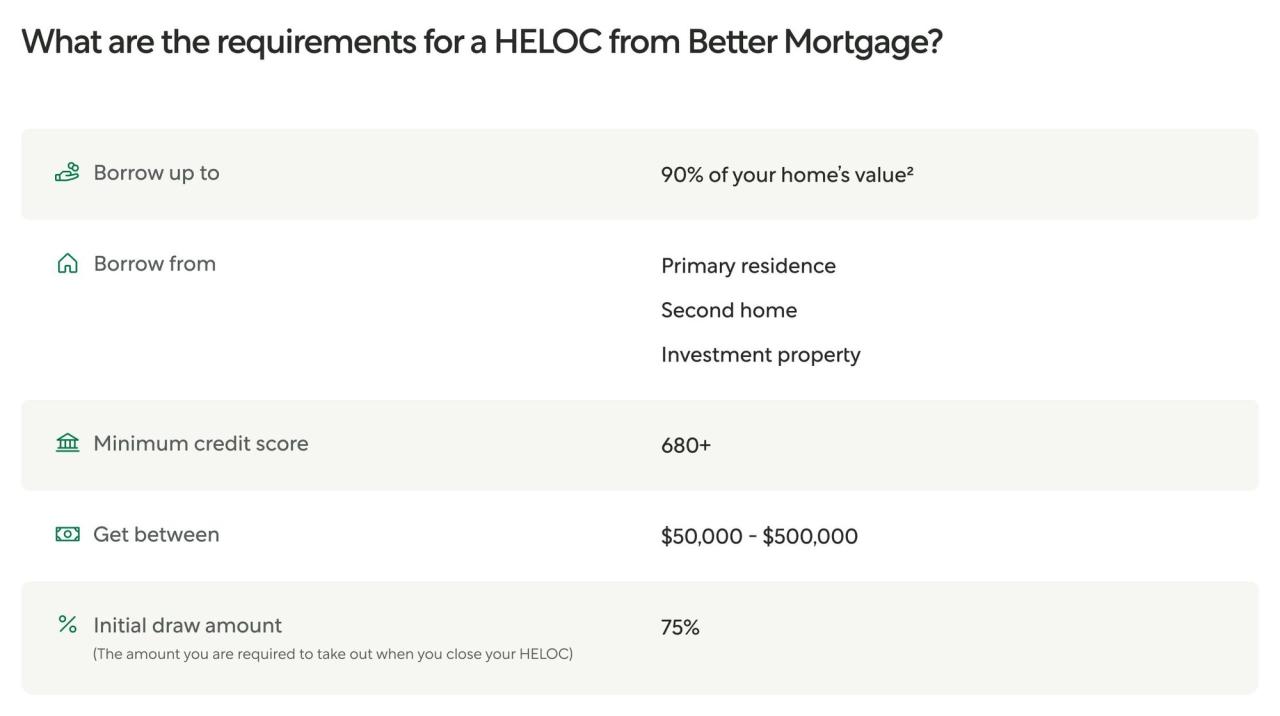Click the "90% of your home's value" text
The width and height of the screenshot is (1280, 716).
tap(783, 175)
